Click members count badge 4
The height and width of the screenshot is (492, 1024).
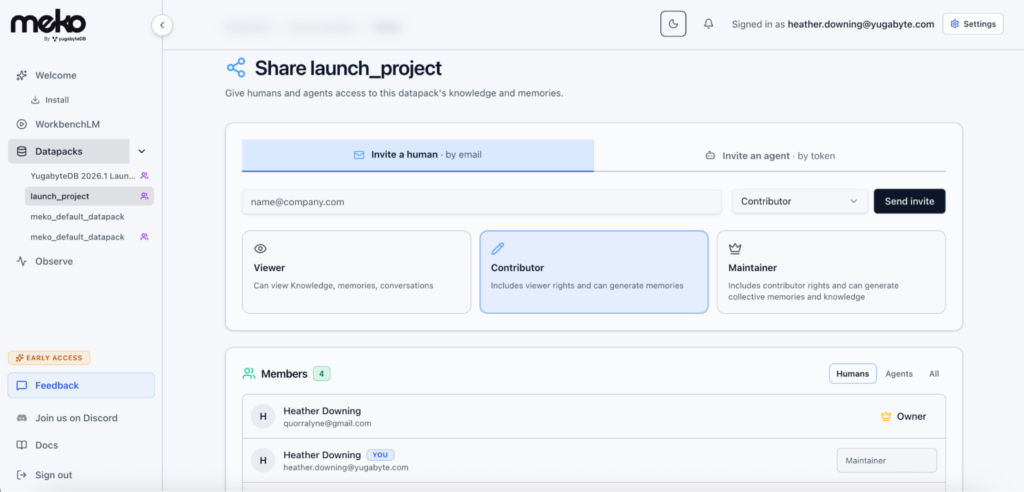point(321,374)
